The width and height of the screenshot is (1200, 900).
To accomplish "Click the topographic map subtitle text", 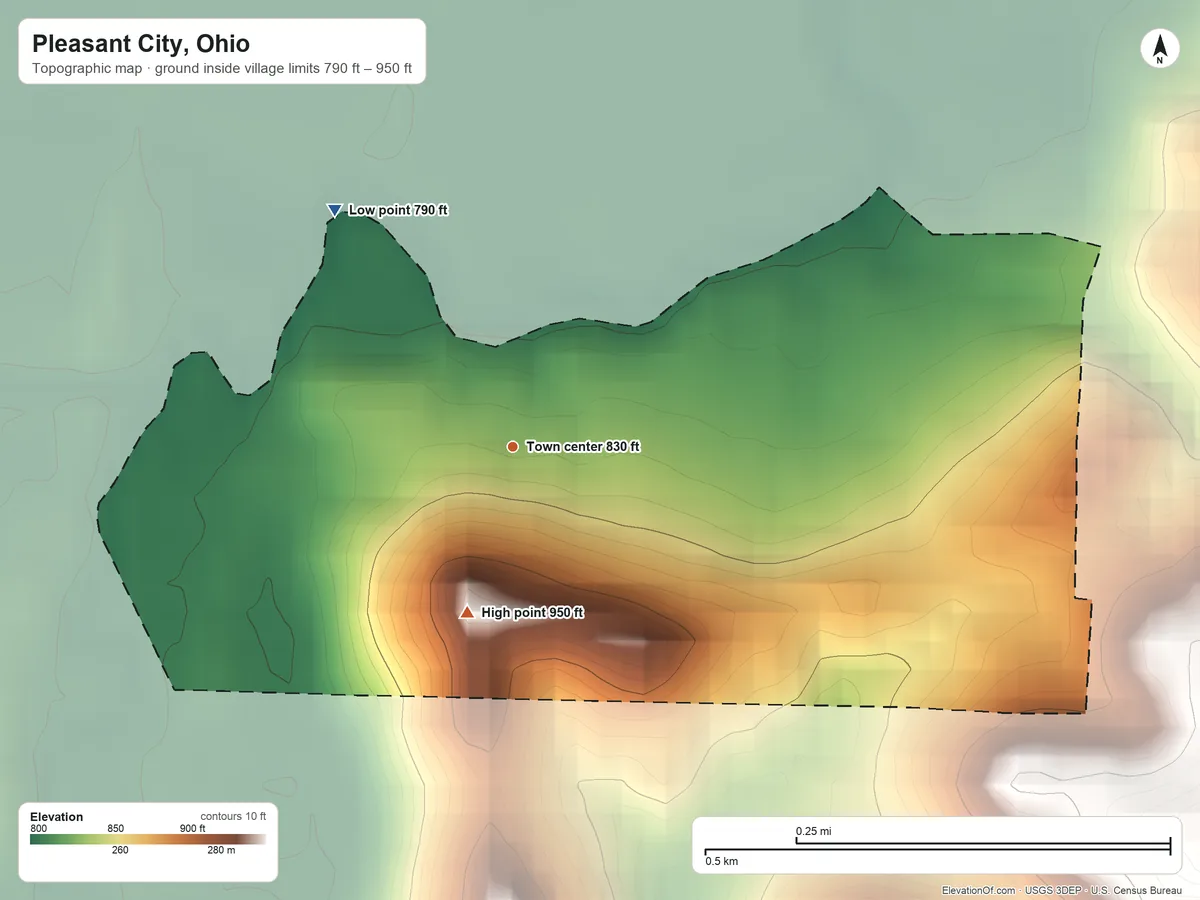I will [222, 70].
